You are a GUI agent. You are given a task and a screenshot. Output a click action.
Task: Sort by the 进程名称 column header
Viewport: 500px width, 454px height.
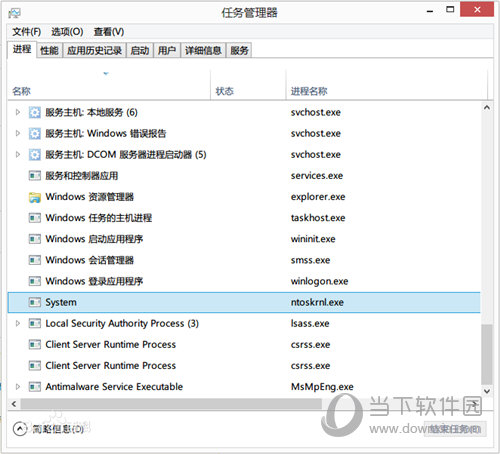point(387,85)
